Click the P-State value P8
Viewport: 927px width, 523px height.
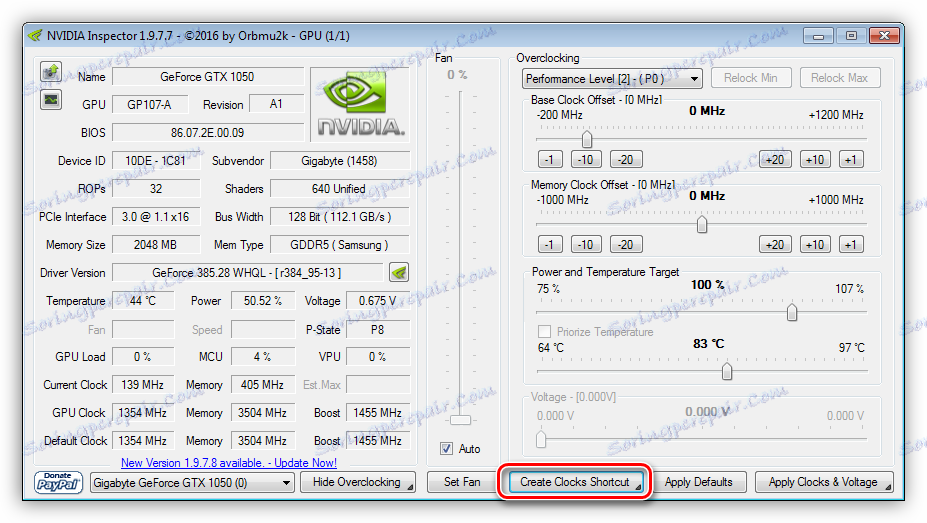pyautogui.click(x=378, y=329)
